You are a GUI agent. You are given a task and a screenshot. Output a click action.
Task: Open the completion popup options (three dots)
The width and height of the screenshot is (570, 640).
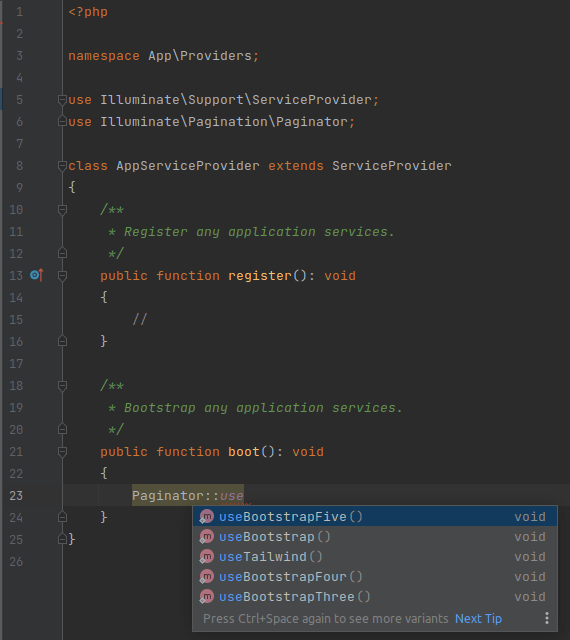(547, 618)
